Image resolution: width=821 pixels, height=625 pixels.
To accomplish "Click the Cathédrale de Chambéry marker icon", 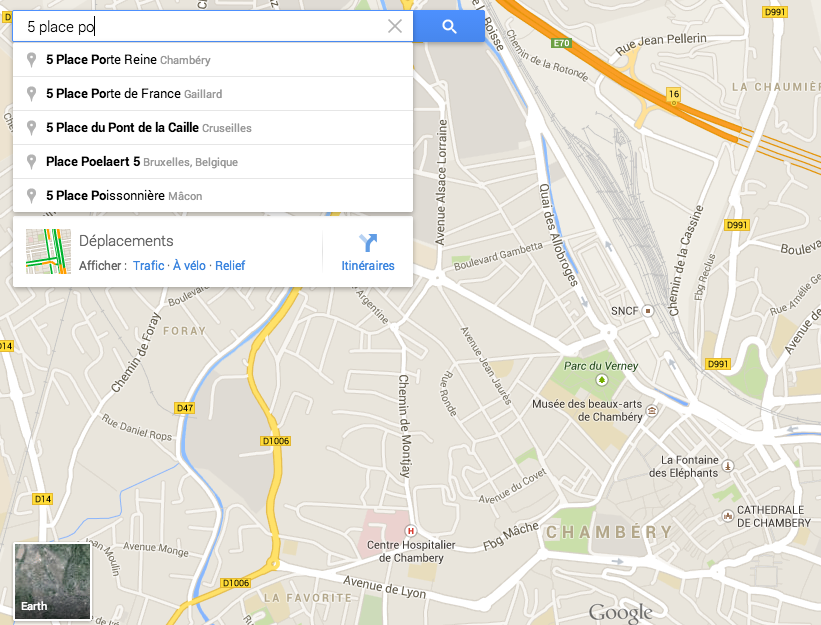I will point(728,516).
